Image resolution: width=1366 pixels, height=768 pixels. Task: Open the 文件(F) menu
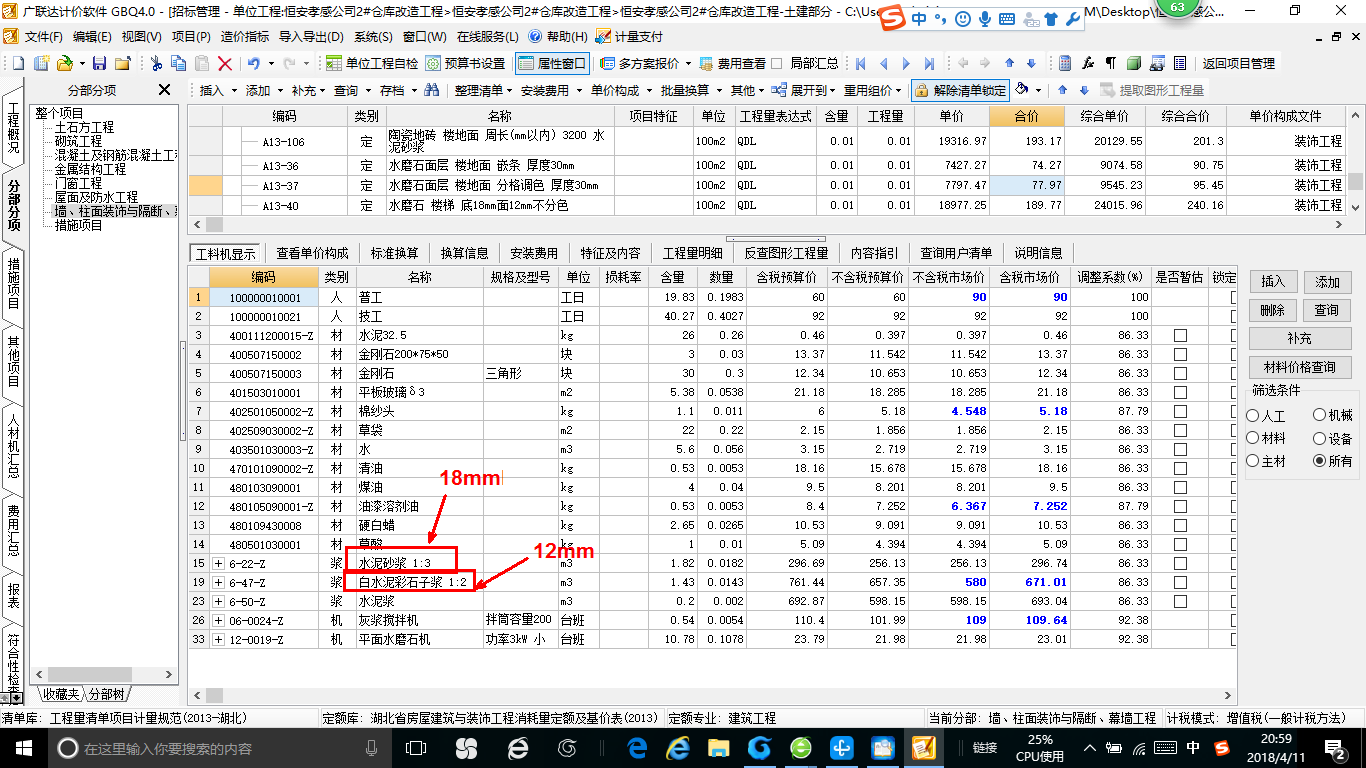coord(42,36)
